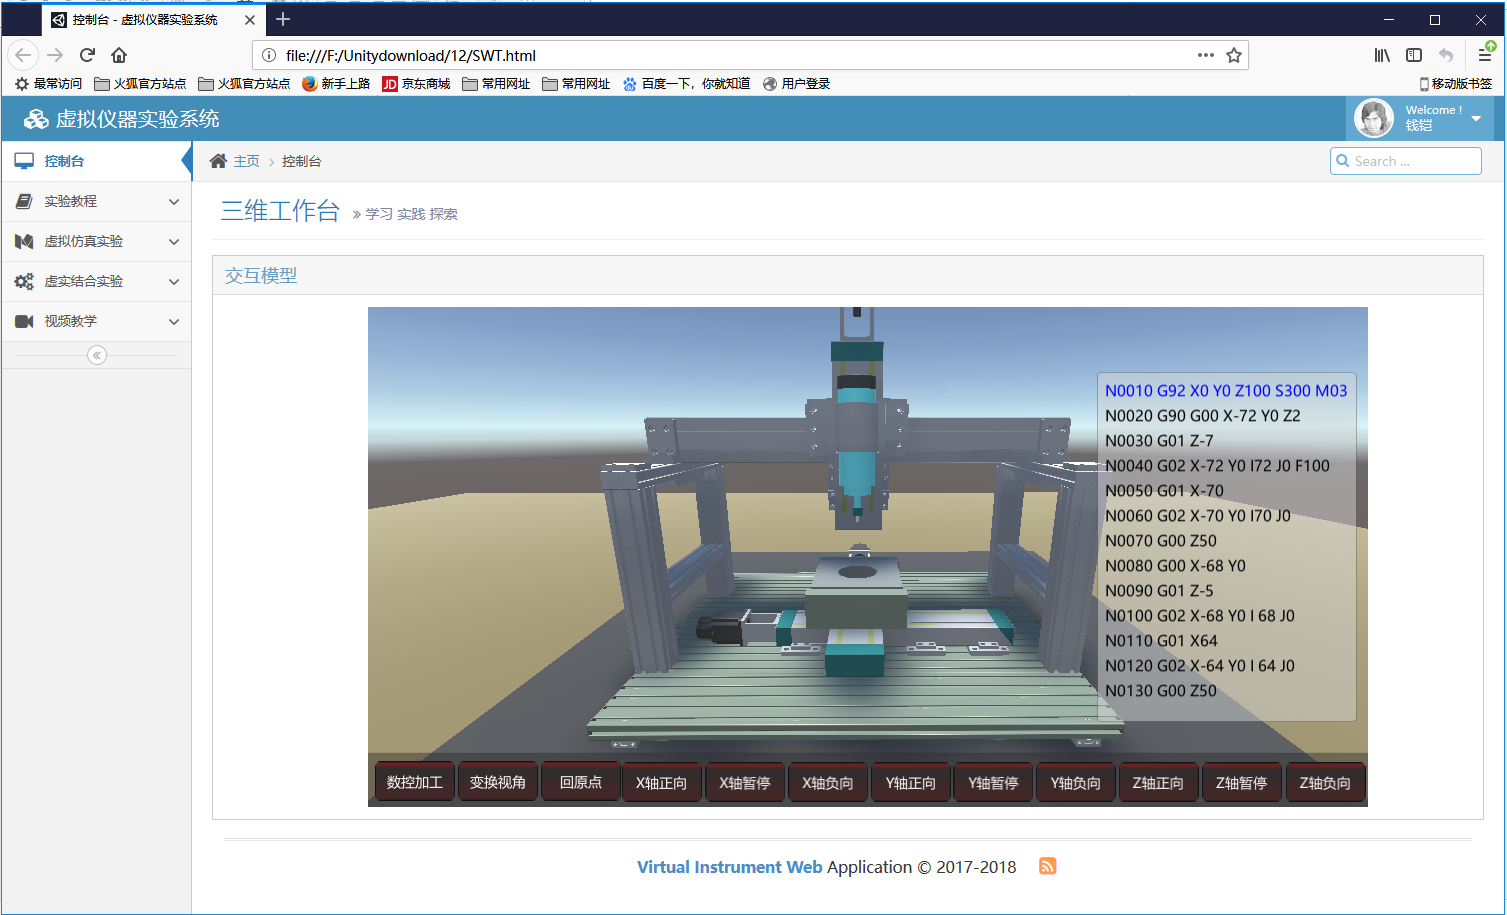
Task: Open the Firefox hamburger menu
Action: point(1485,56)
